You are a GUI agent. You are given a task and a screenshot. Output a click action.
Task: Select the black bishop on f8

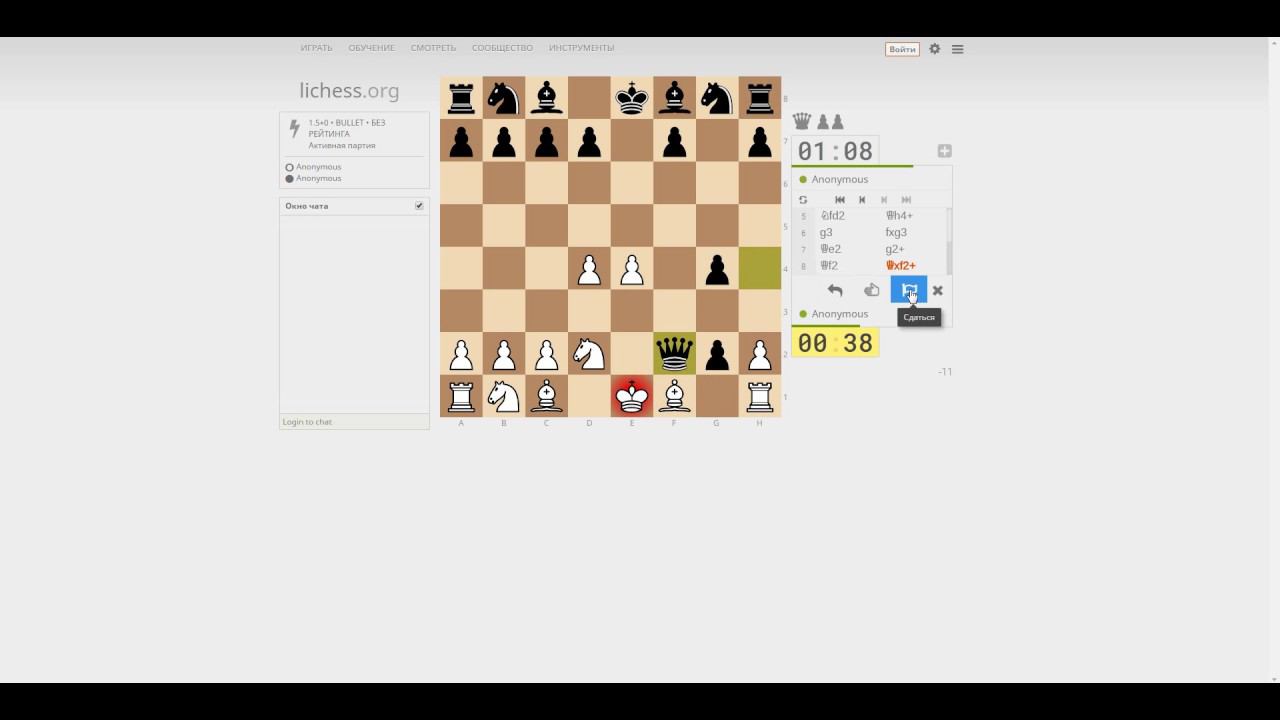coord(674,98)
